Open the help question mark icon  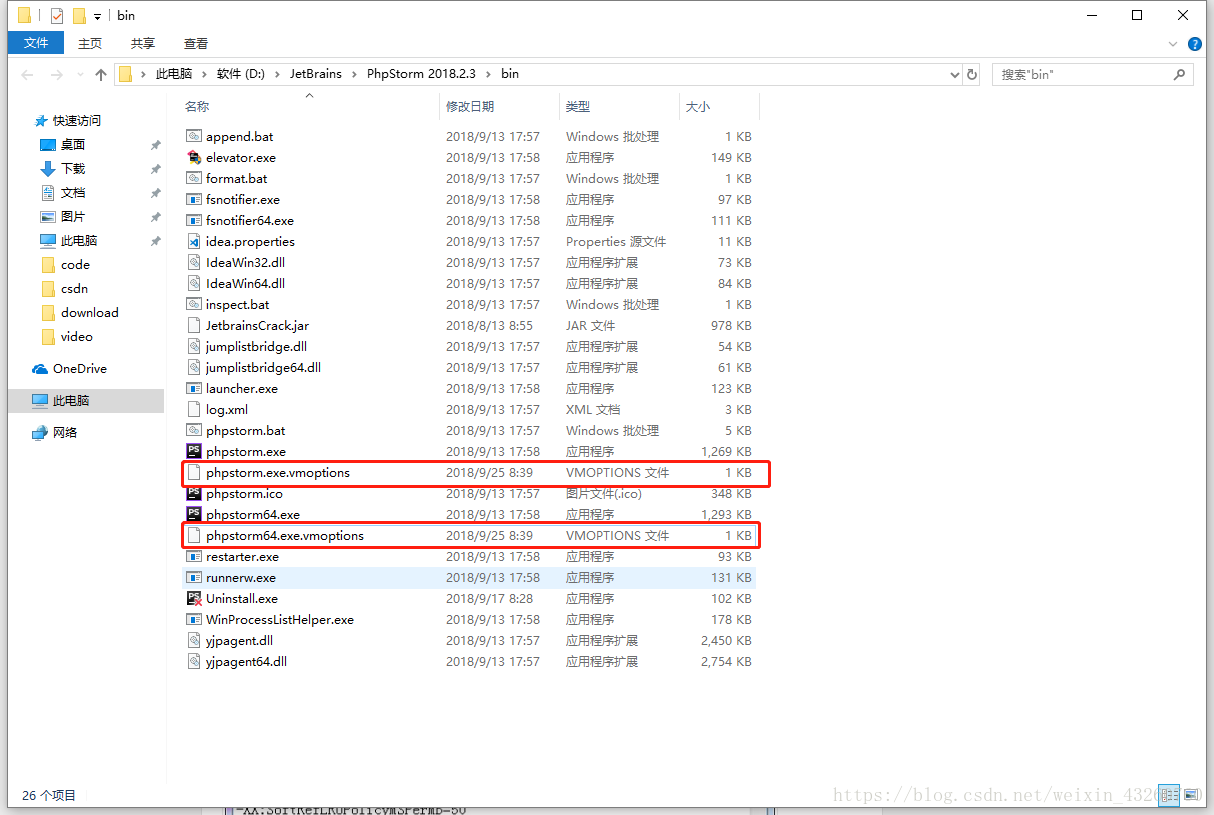(x=1194, y=44)
